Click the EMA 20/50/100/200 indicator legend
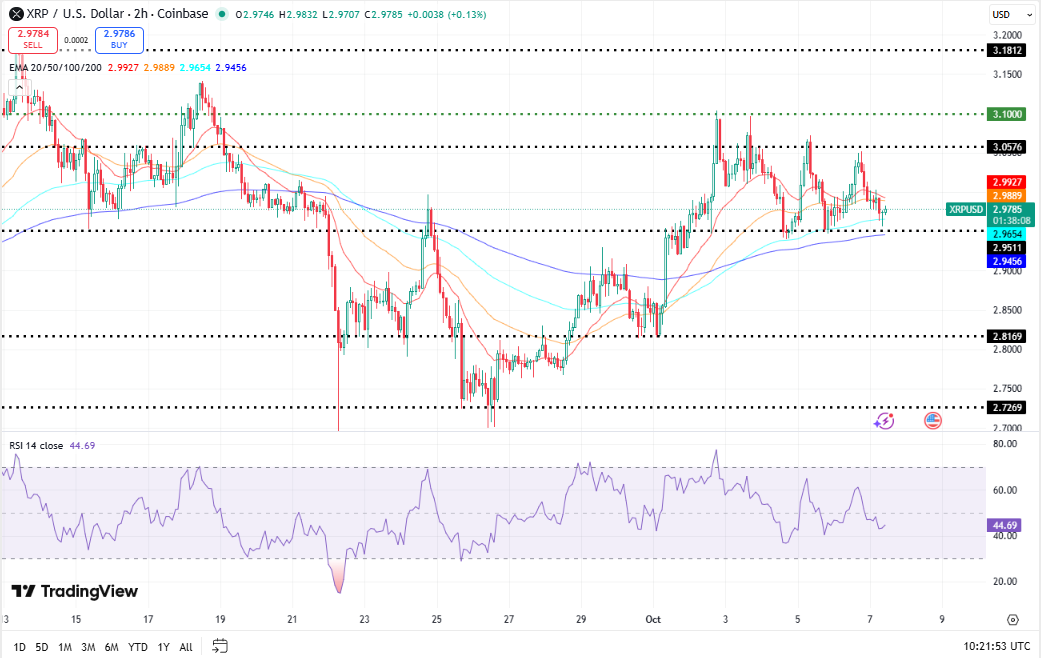Screen dimensions: 1041x658 click(x=56, y=67)
